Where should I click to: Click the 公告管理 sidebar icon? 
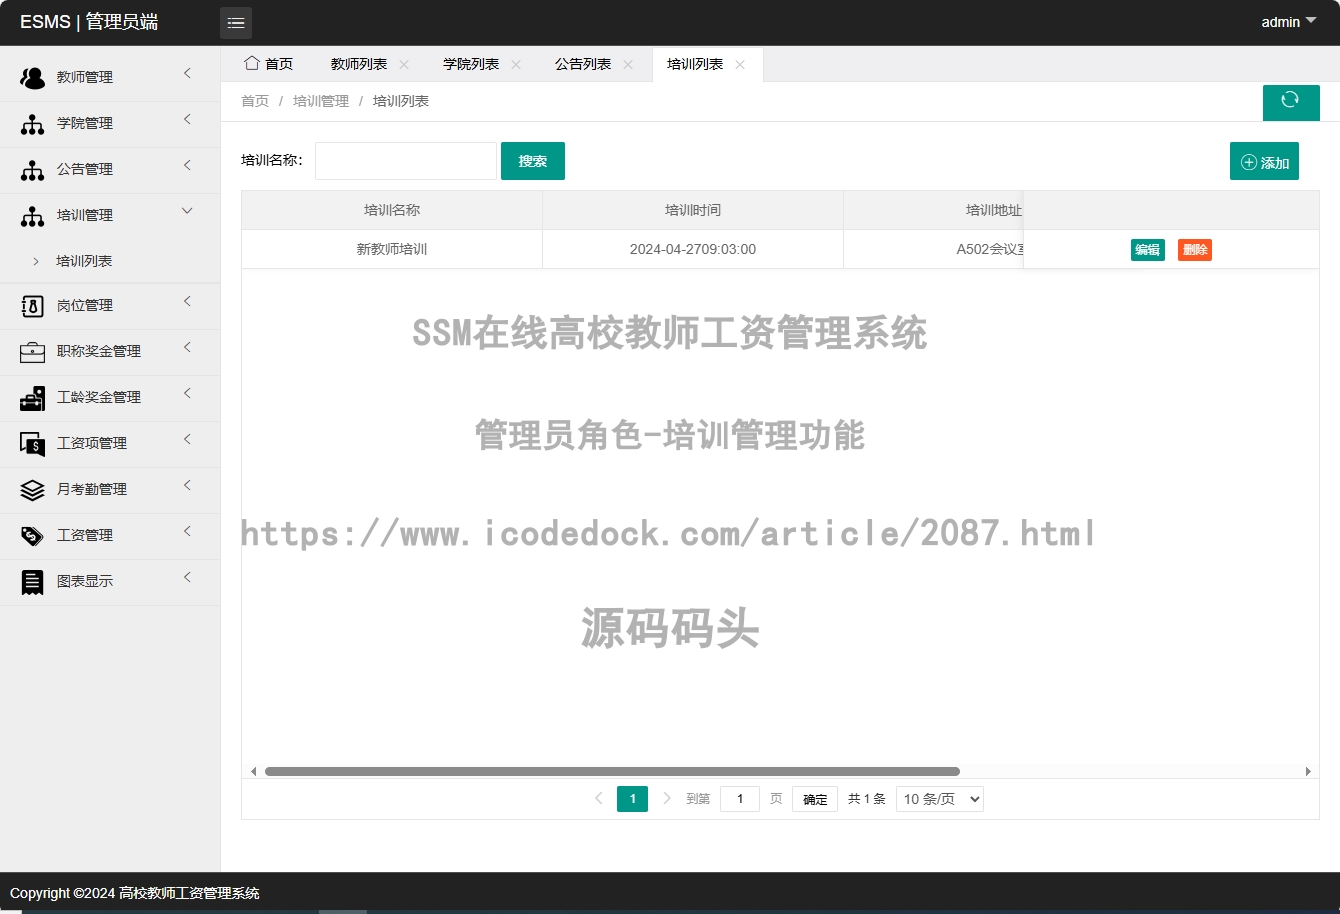[x=33, y=170]
